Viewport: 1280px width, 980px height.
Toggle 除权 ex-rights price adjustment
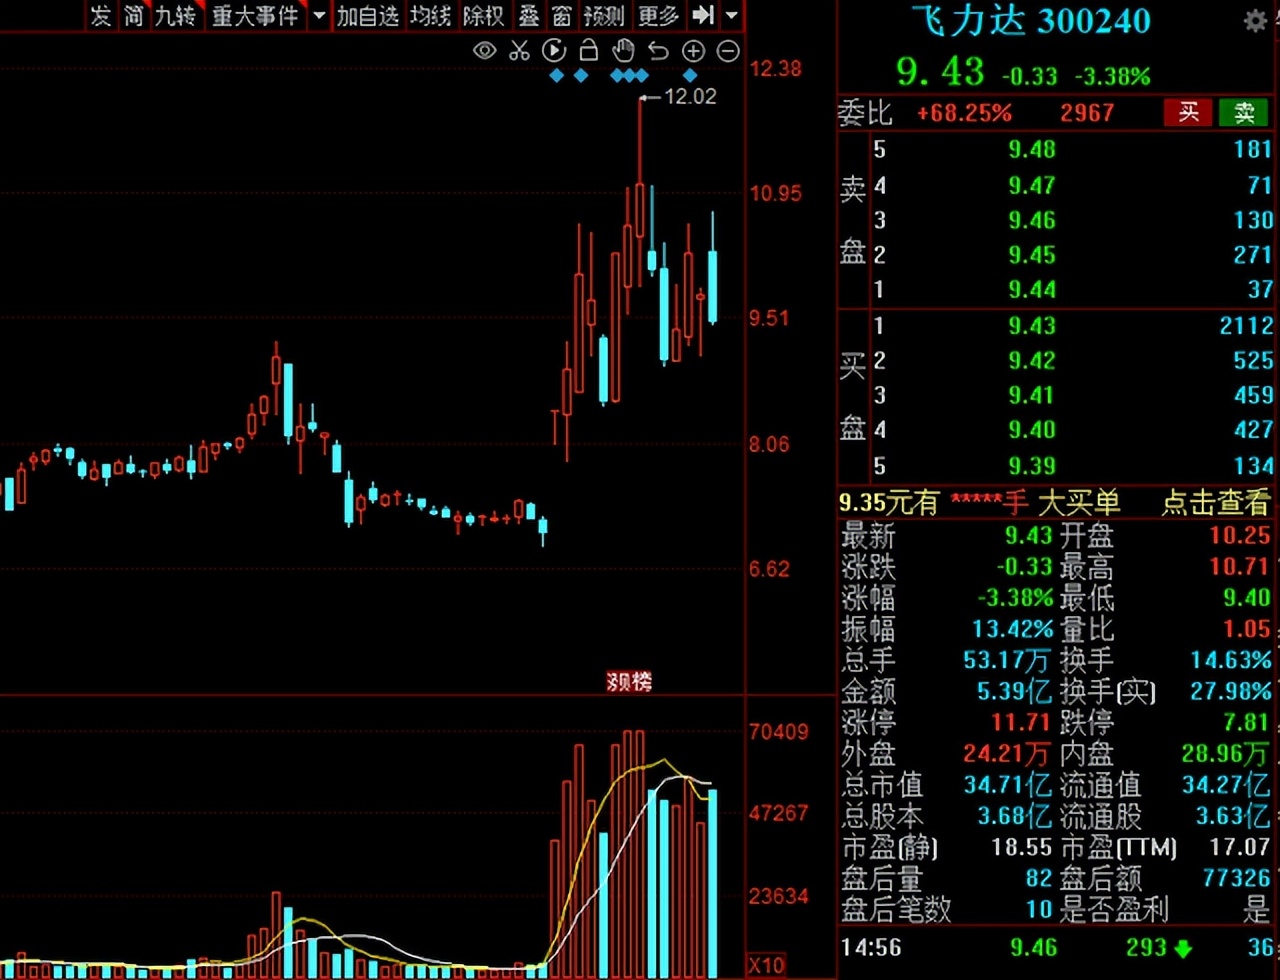(x=483, y=16)
